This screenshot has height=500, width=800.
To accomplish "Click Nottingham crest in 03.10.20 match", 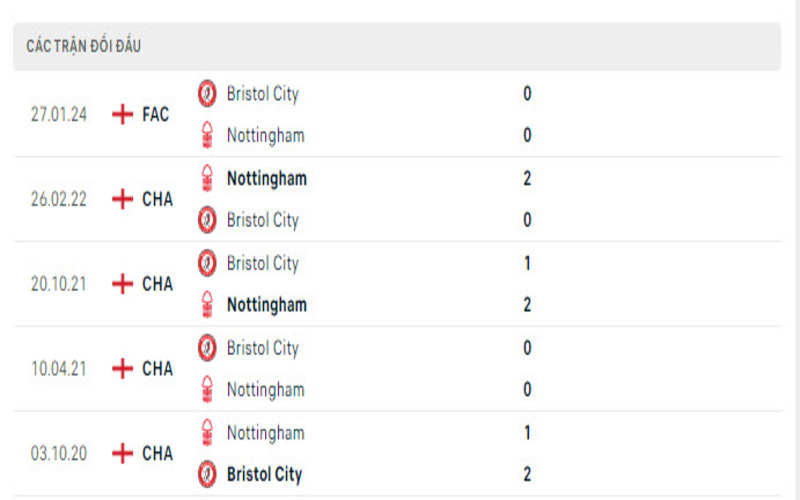I will click(x=207, y=433).
